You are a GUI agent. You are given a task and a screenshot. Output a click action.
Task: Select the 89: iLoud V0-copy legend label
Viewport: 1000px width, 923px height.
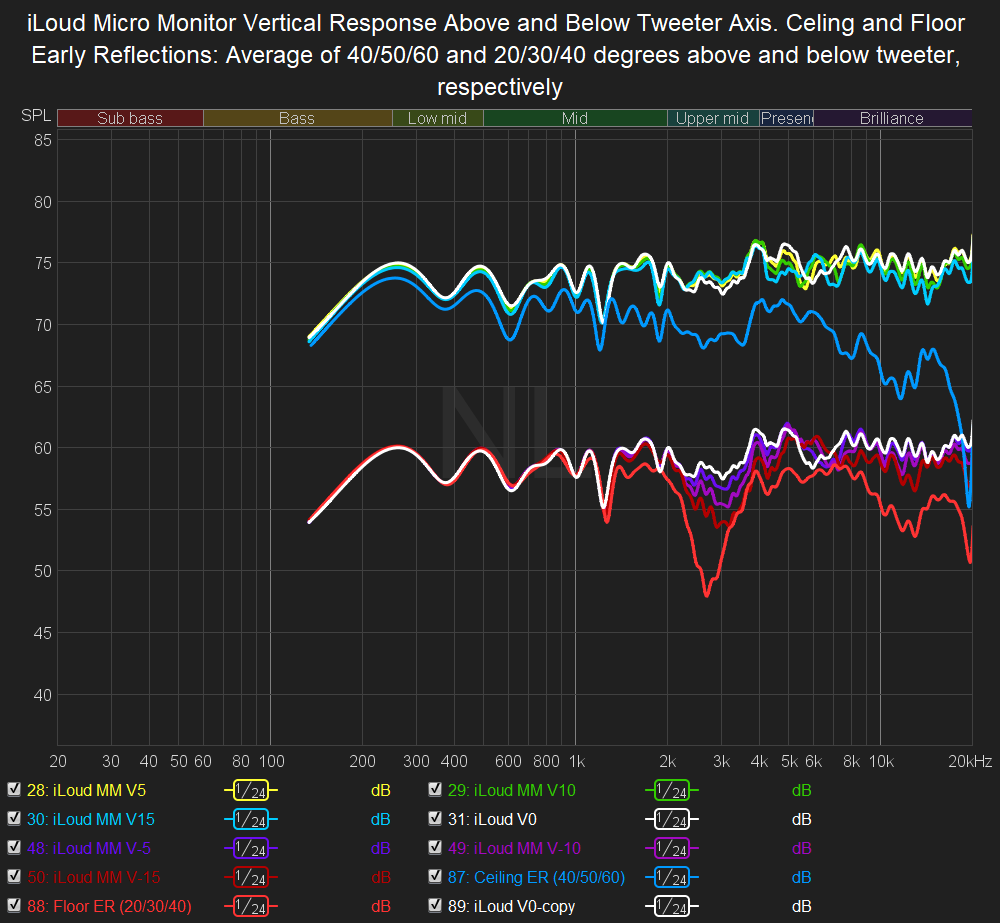511,906
